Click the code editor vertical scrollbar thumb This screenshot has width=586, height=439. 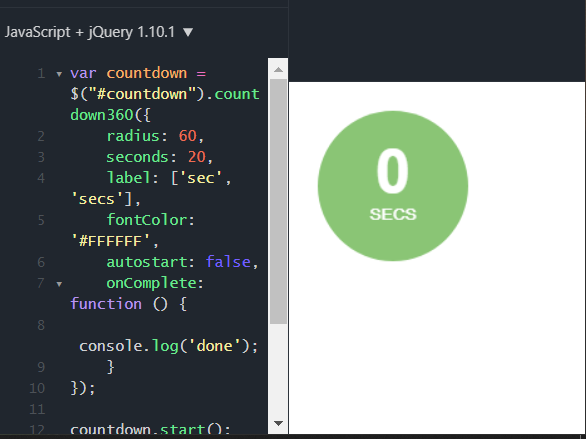(278, 202)
